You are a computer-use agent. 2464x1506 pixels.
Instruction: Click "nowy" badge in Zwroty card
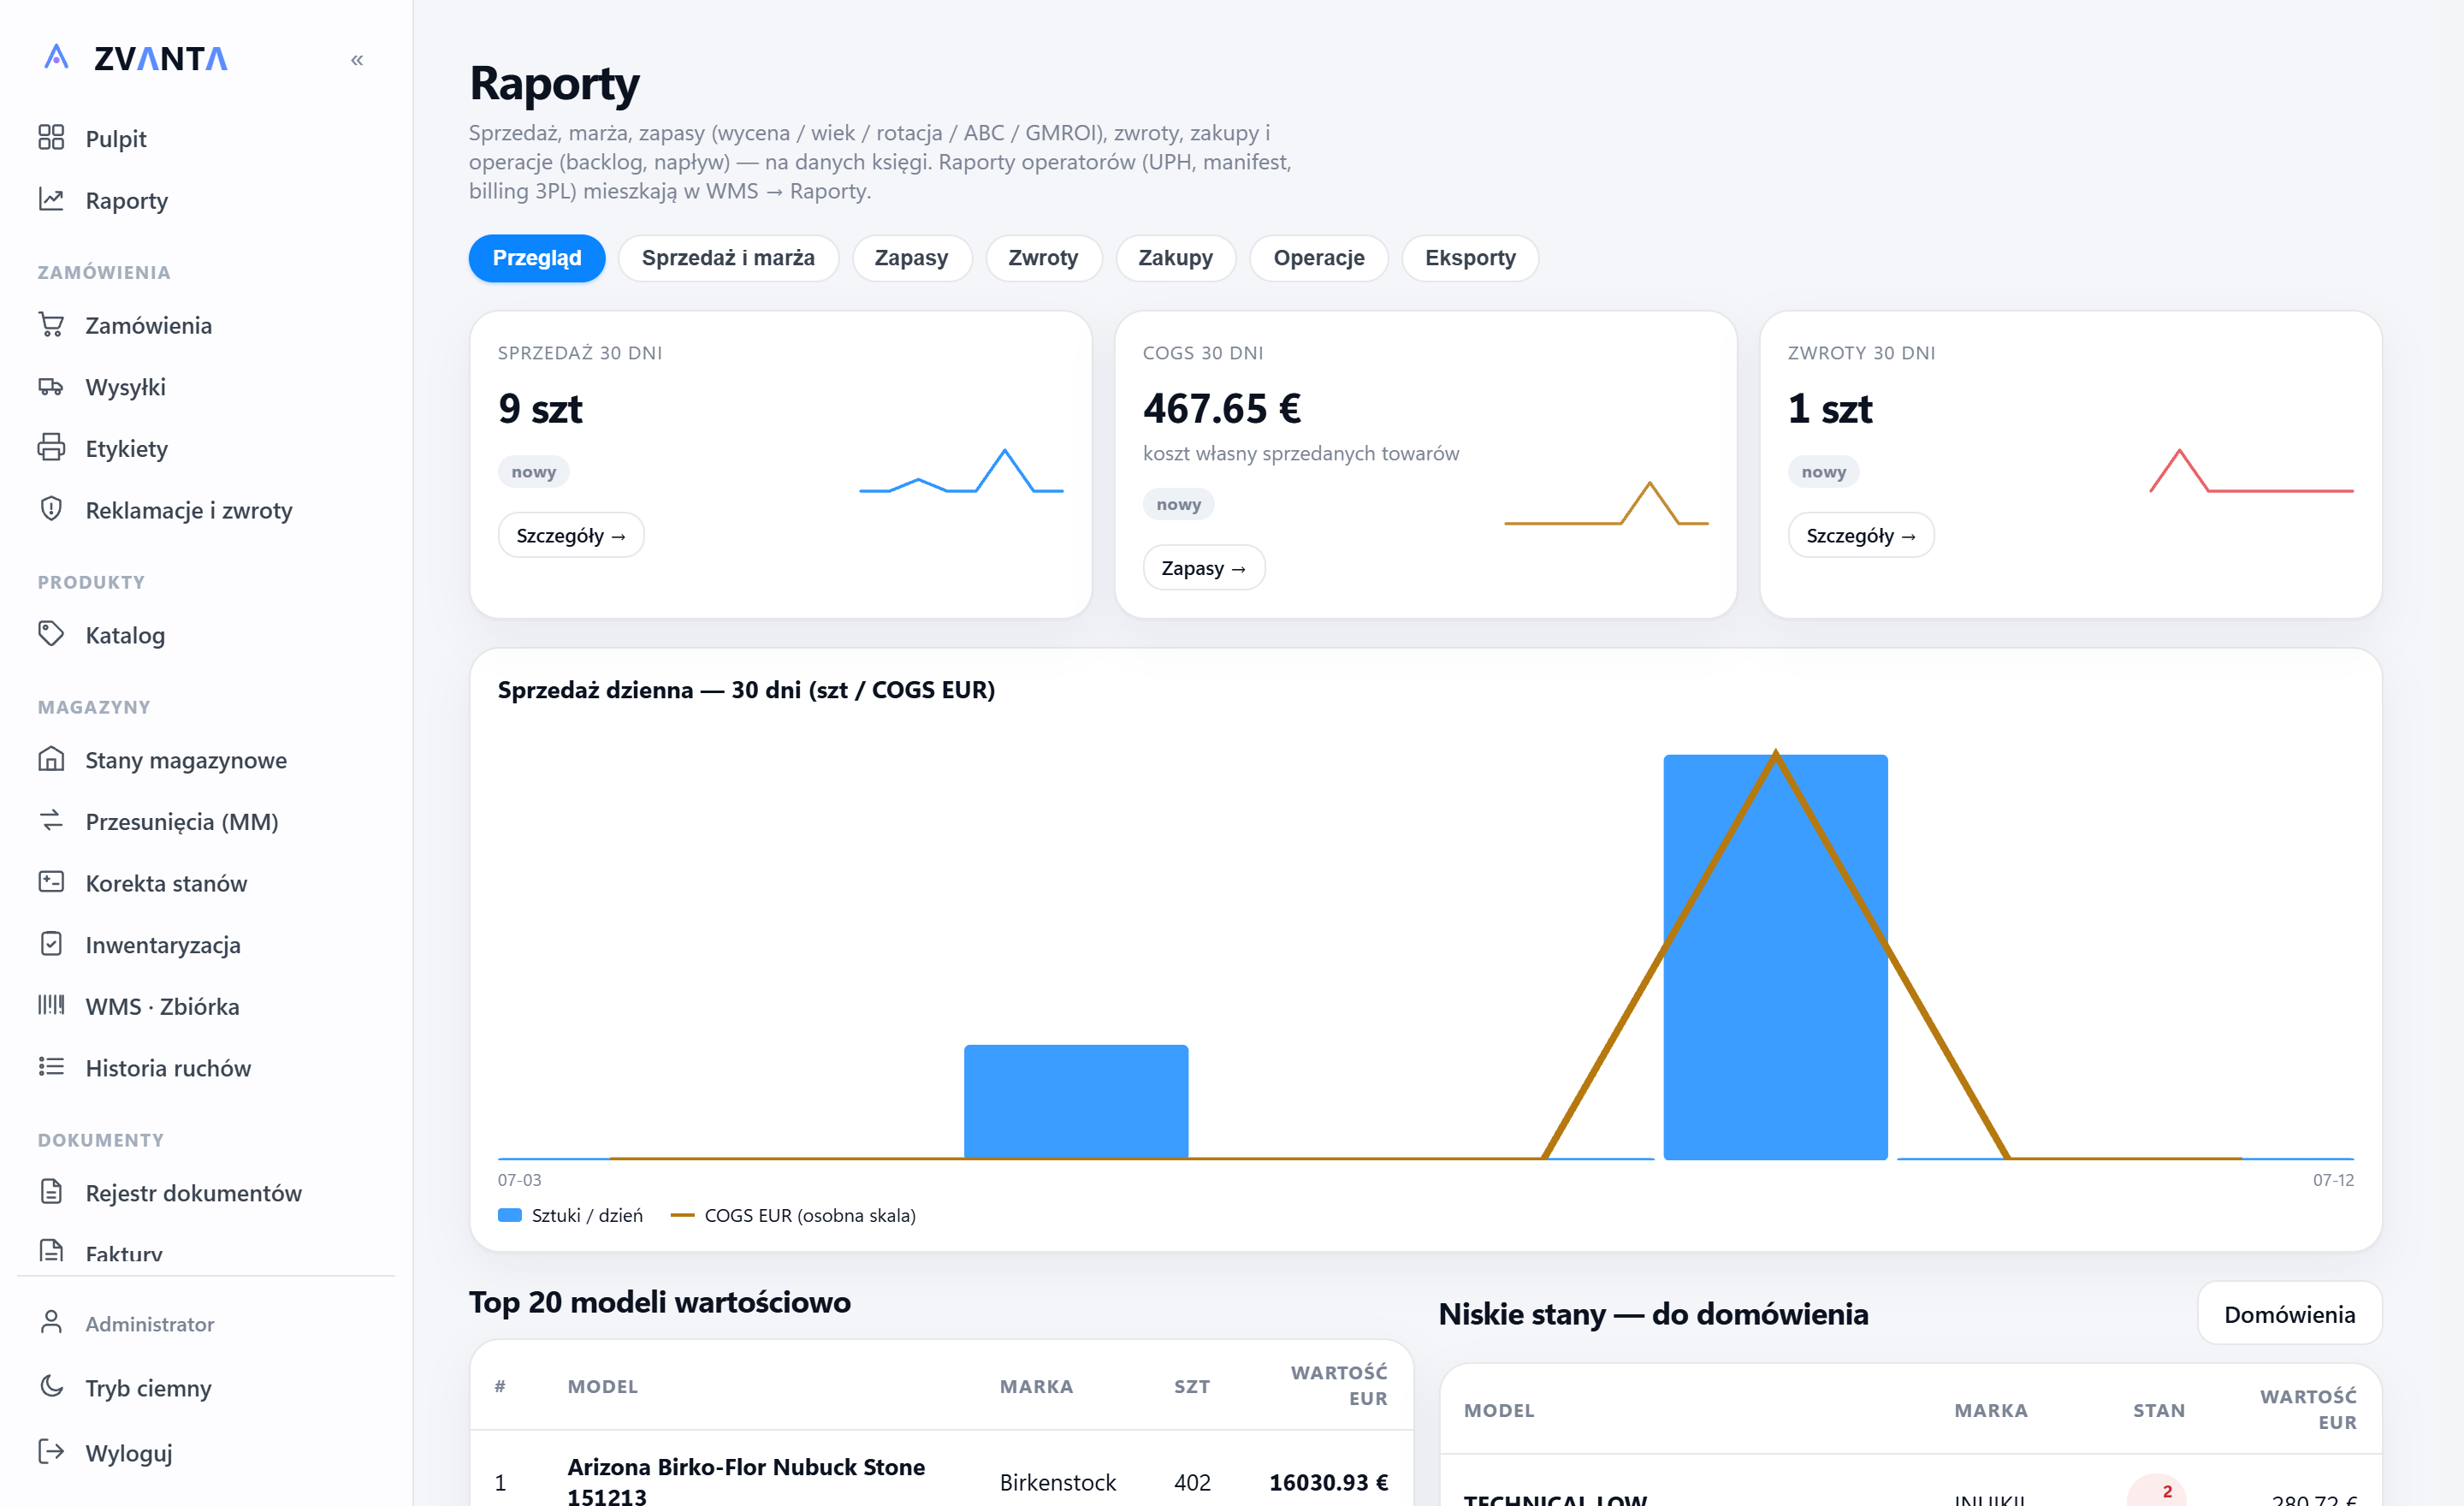click(x=1823, y=472)
